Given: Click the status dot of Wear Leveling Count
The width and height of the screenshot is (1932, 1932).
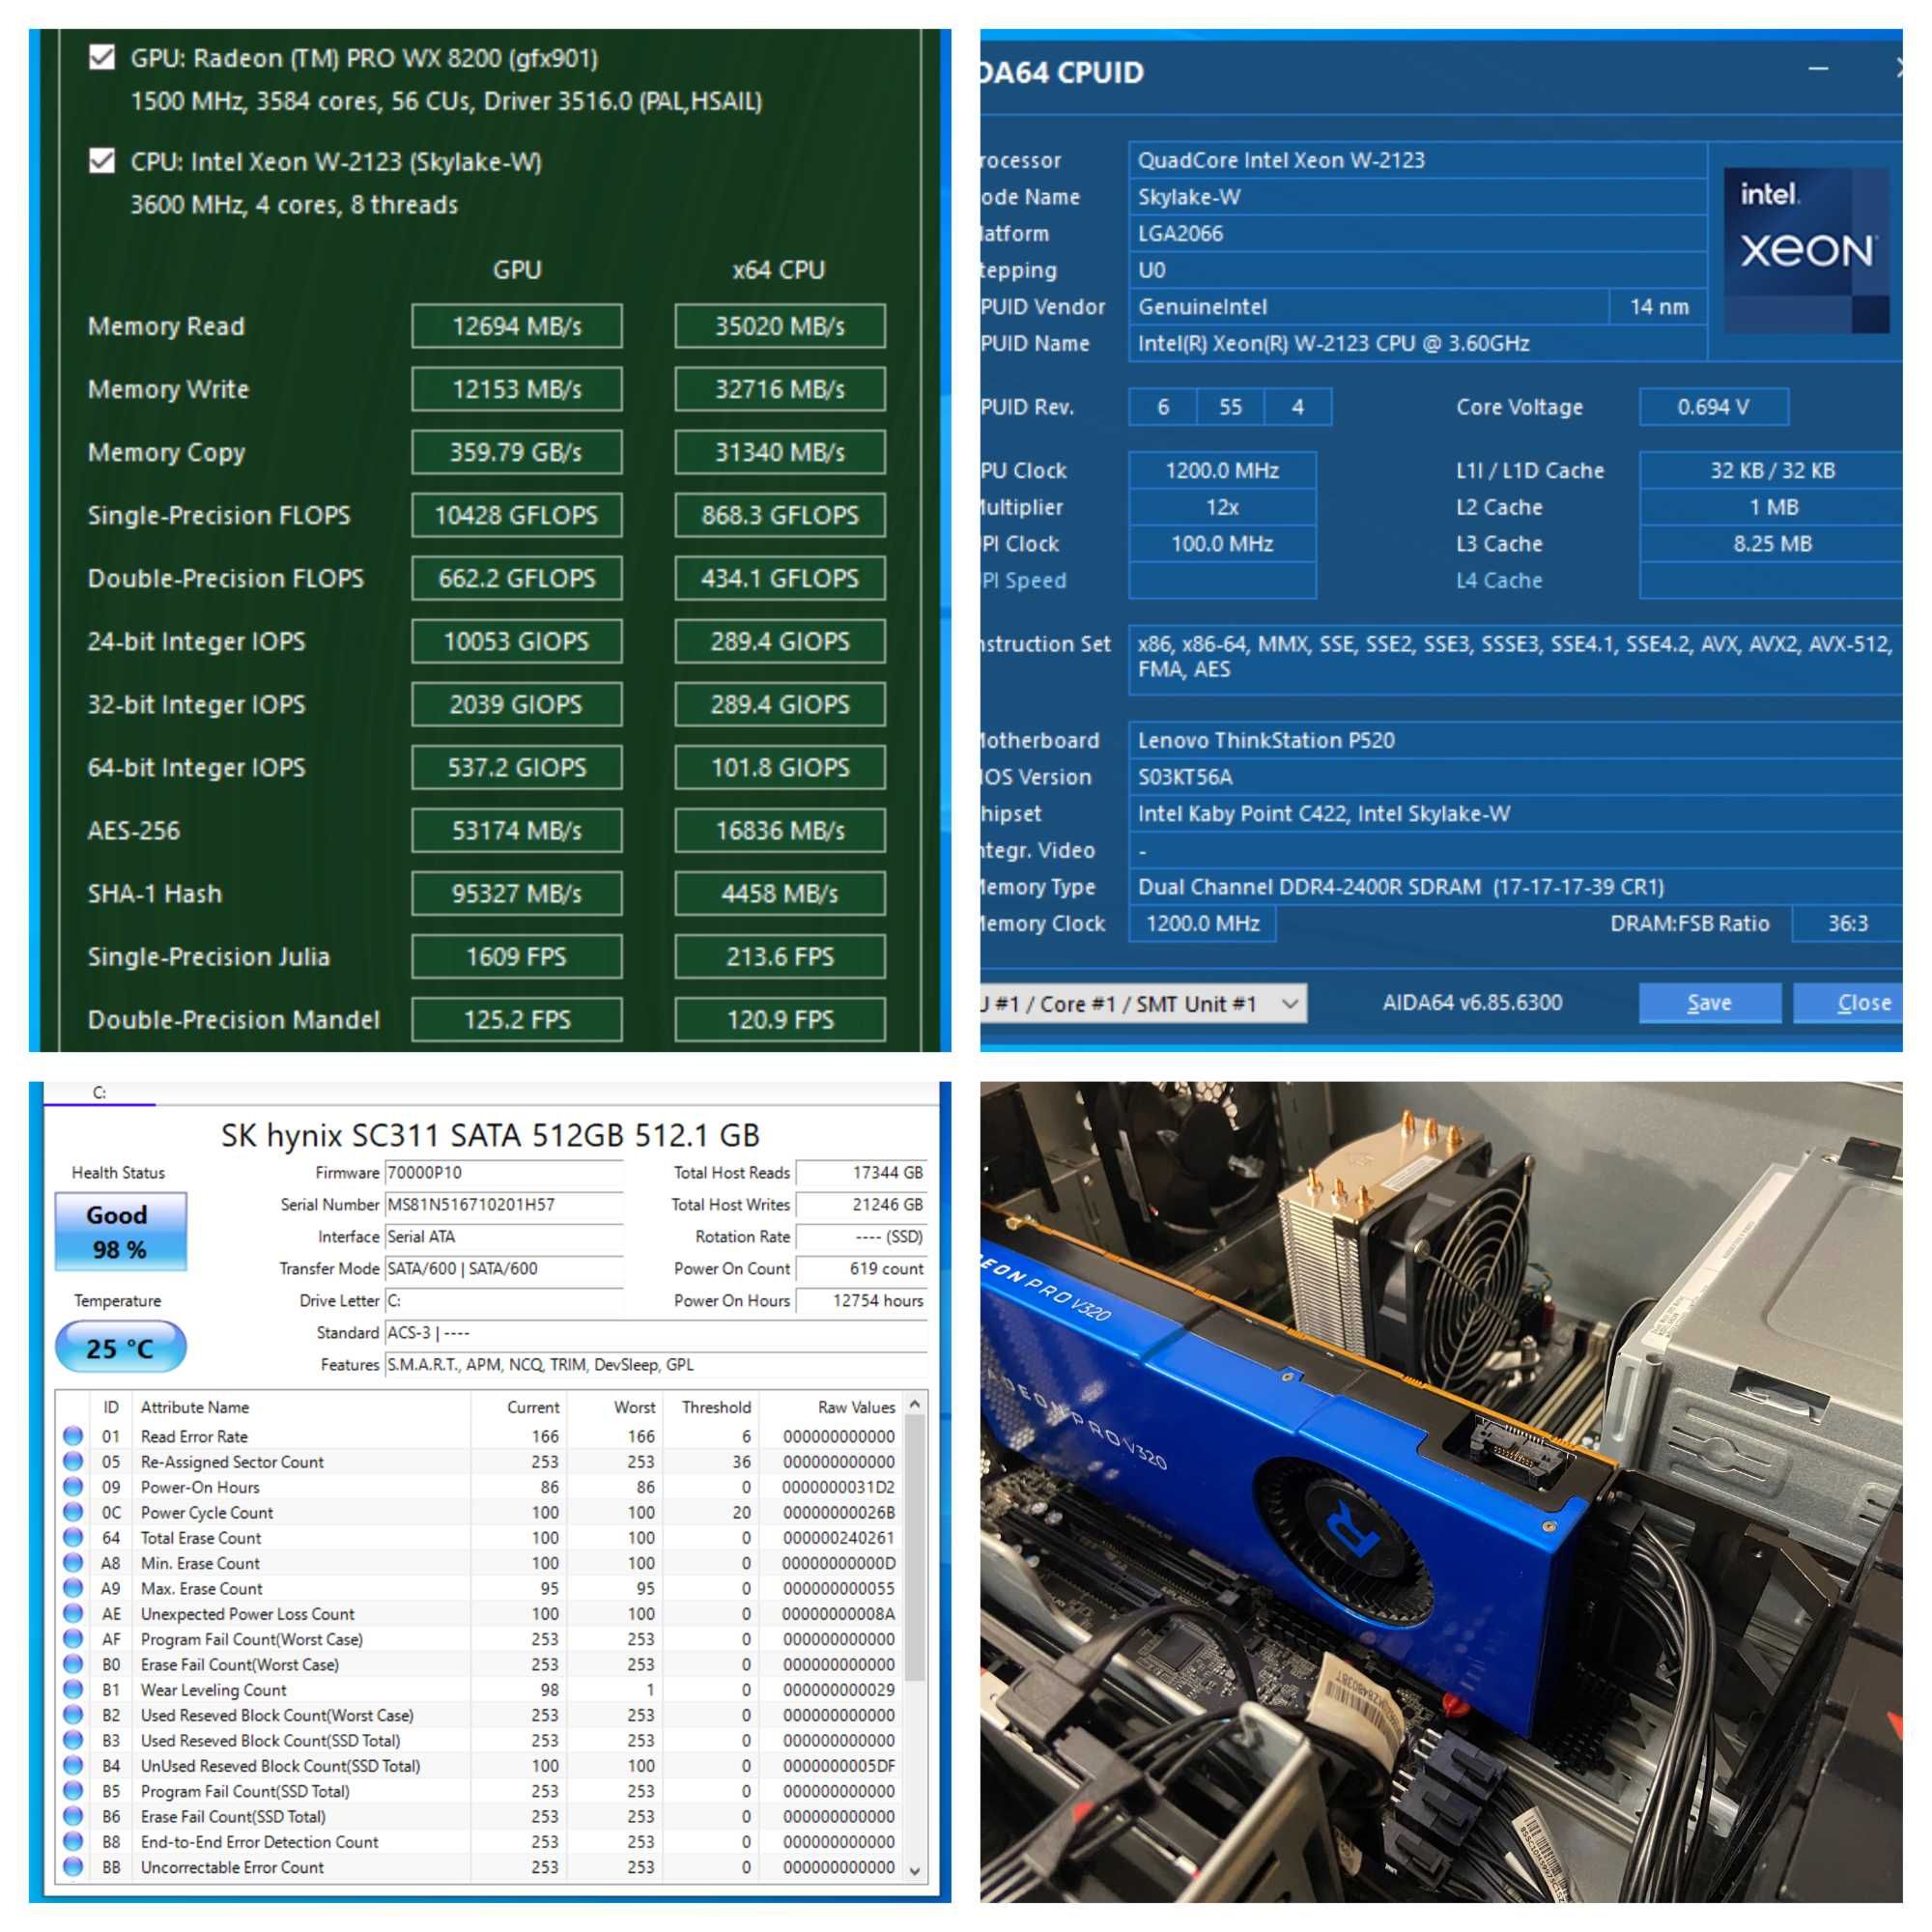Looking at the screenshot, I should pos(73,1689).
